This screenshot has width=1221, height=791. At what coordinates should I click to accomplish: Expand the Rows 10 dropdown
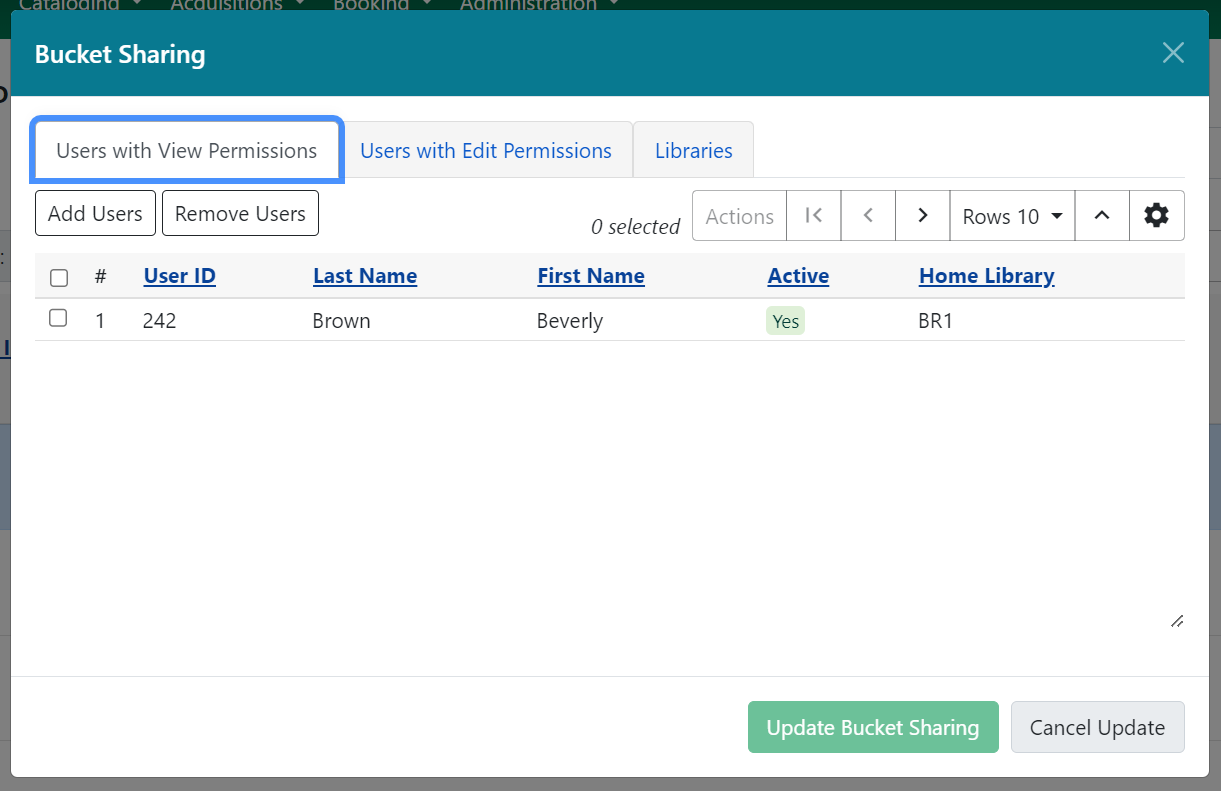pyautogui.click(x=1012, y=216)
